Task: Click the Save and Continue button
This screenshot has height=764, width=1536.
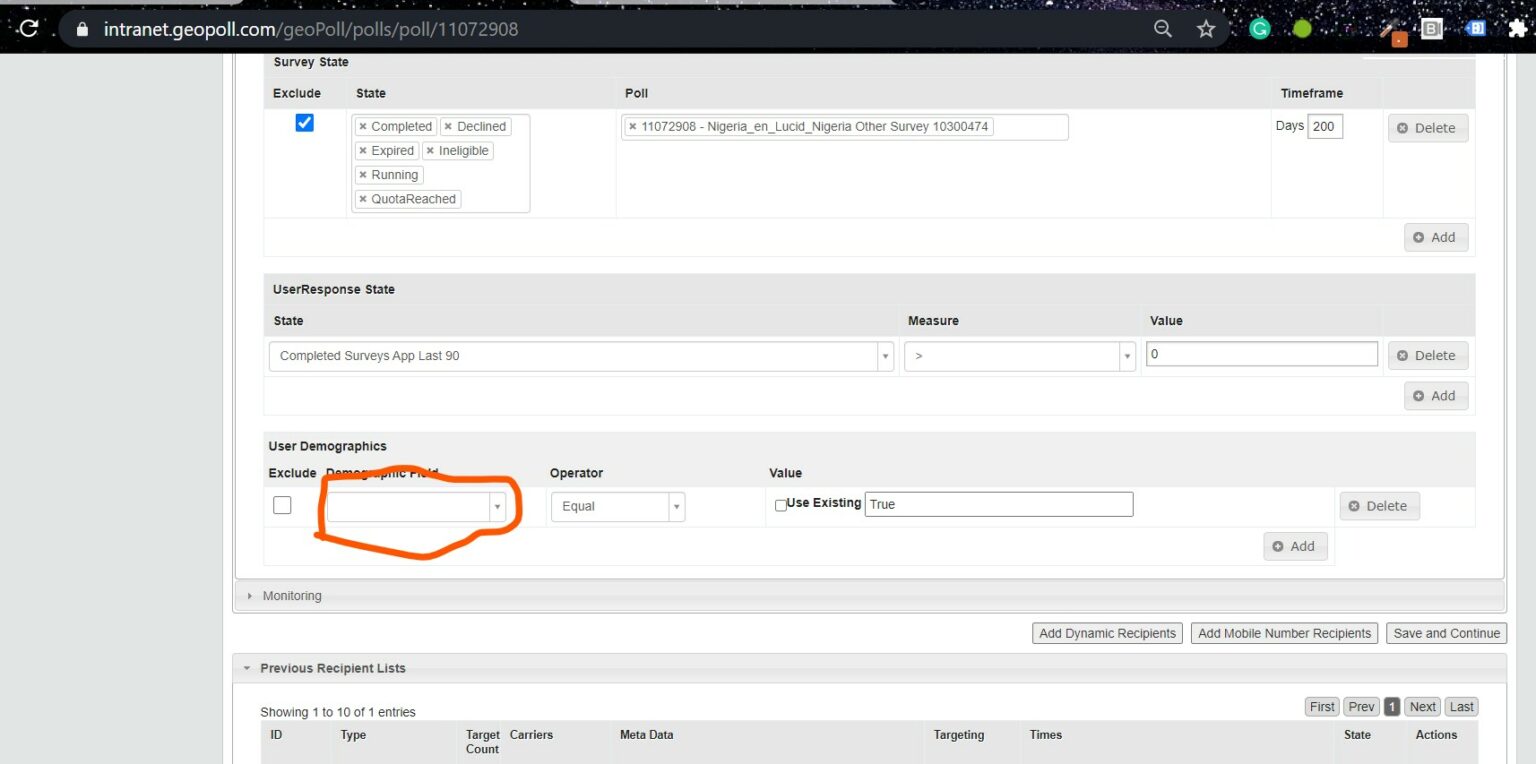Action: point(1446,633)
